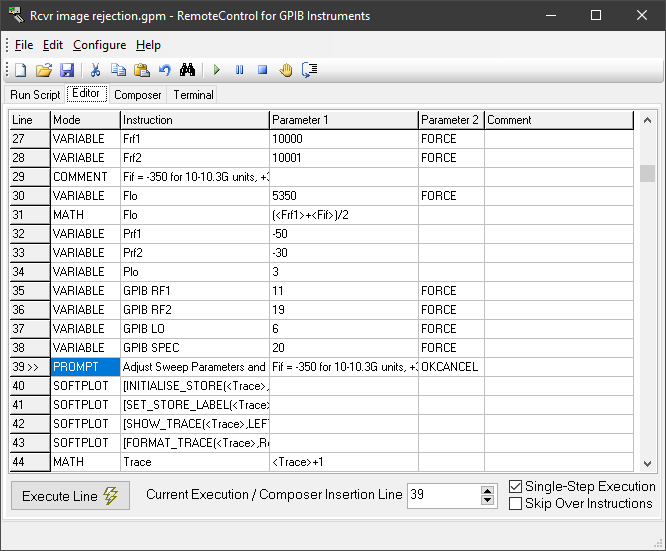Click the Open folder icon

click(x=43, y=70)
